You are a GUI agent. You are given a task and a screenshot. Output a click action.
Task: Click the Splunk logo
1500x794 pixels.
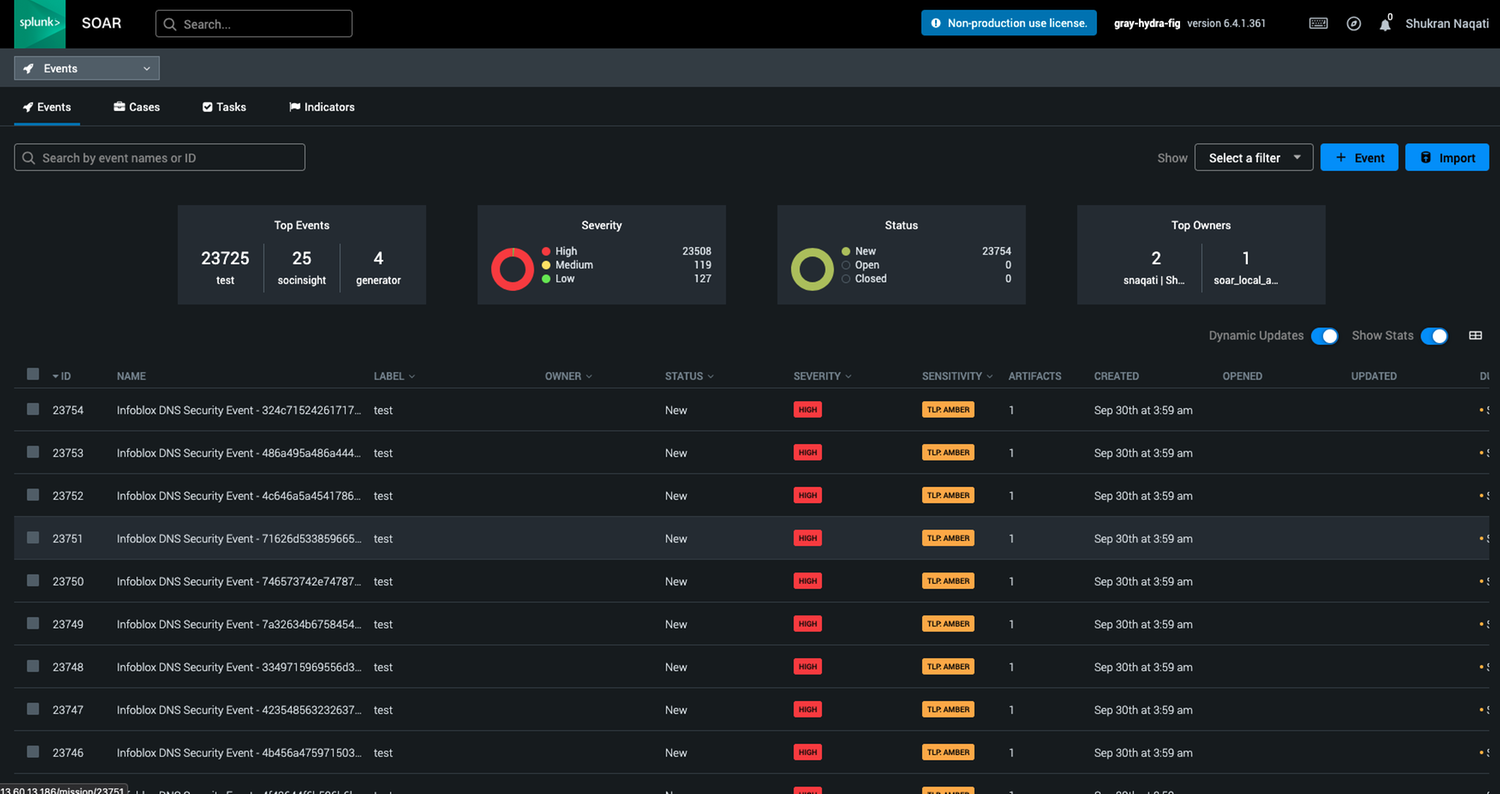(40, 24)
